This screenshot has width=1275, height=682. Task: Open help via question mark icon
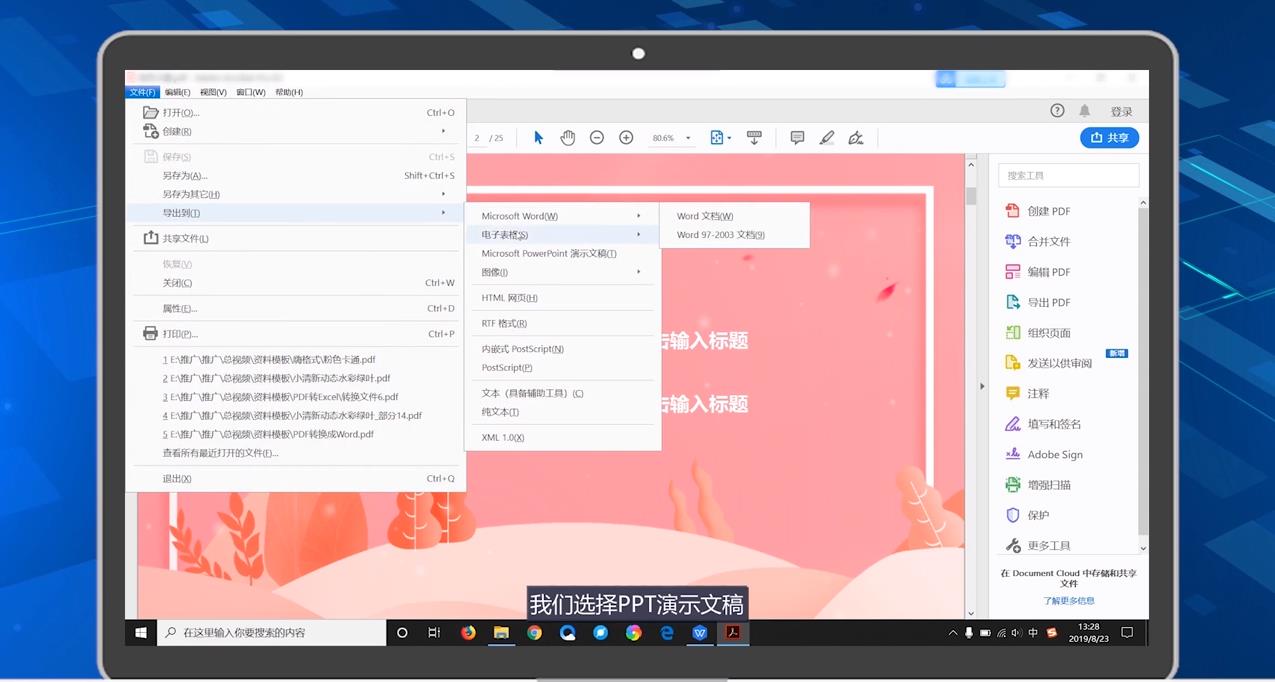point(1057,111)
